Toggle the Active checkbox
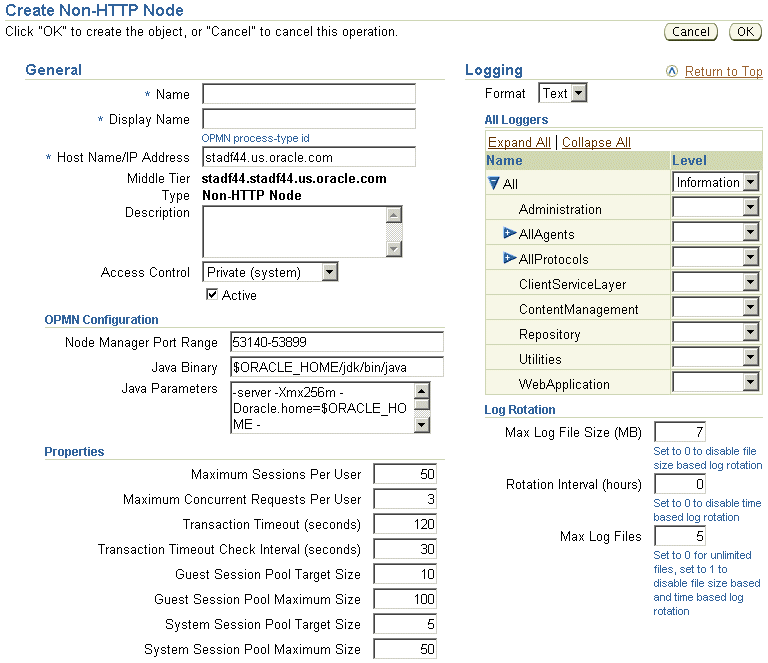 (x=212, y=295)
